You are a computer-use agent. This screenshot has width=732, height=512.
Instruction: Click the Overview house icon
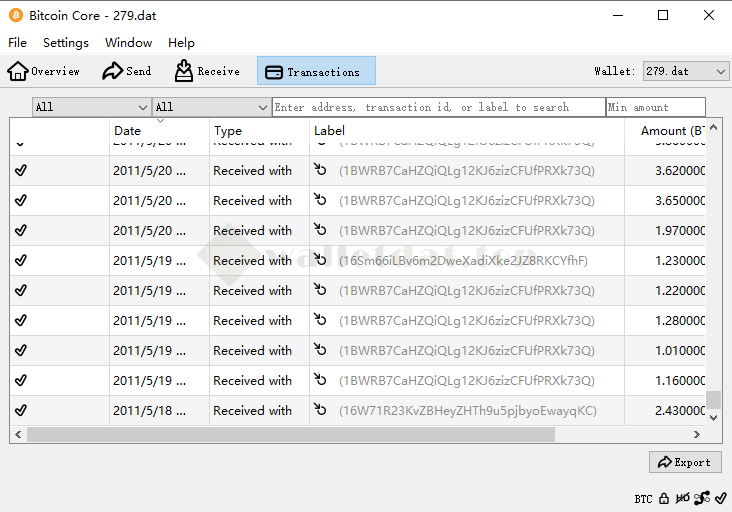click(18, 71)
